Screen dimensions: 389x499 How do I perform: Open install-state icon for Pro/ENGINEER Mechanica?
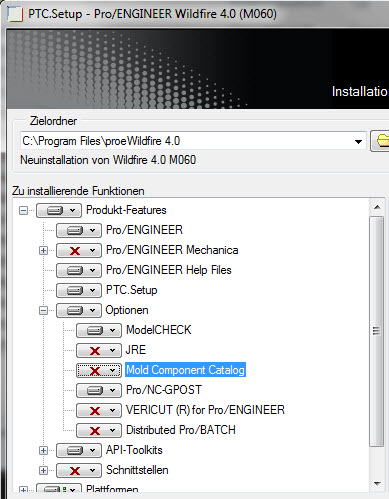coord(79,250)
